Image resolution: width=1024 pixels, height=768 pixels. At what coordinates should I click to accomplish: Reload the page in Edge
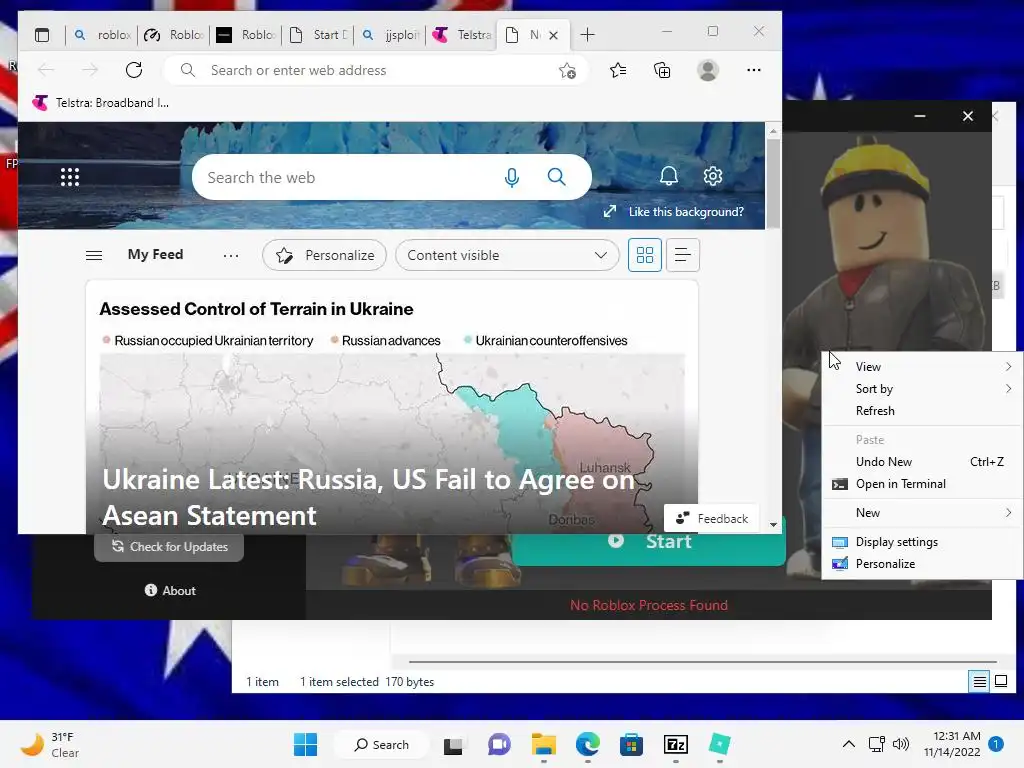tap(134, 70)
